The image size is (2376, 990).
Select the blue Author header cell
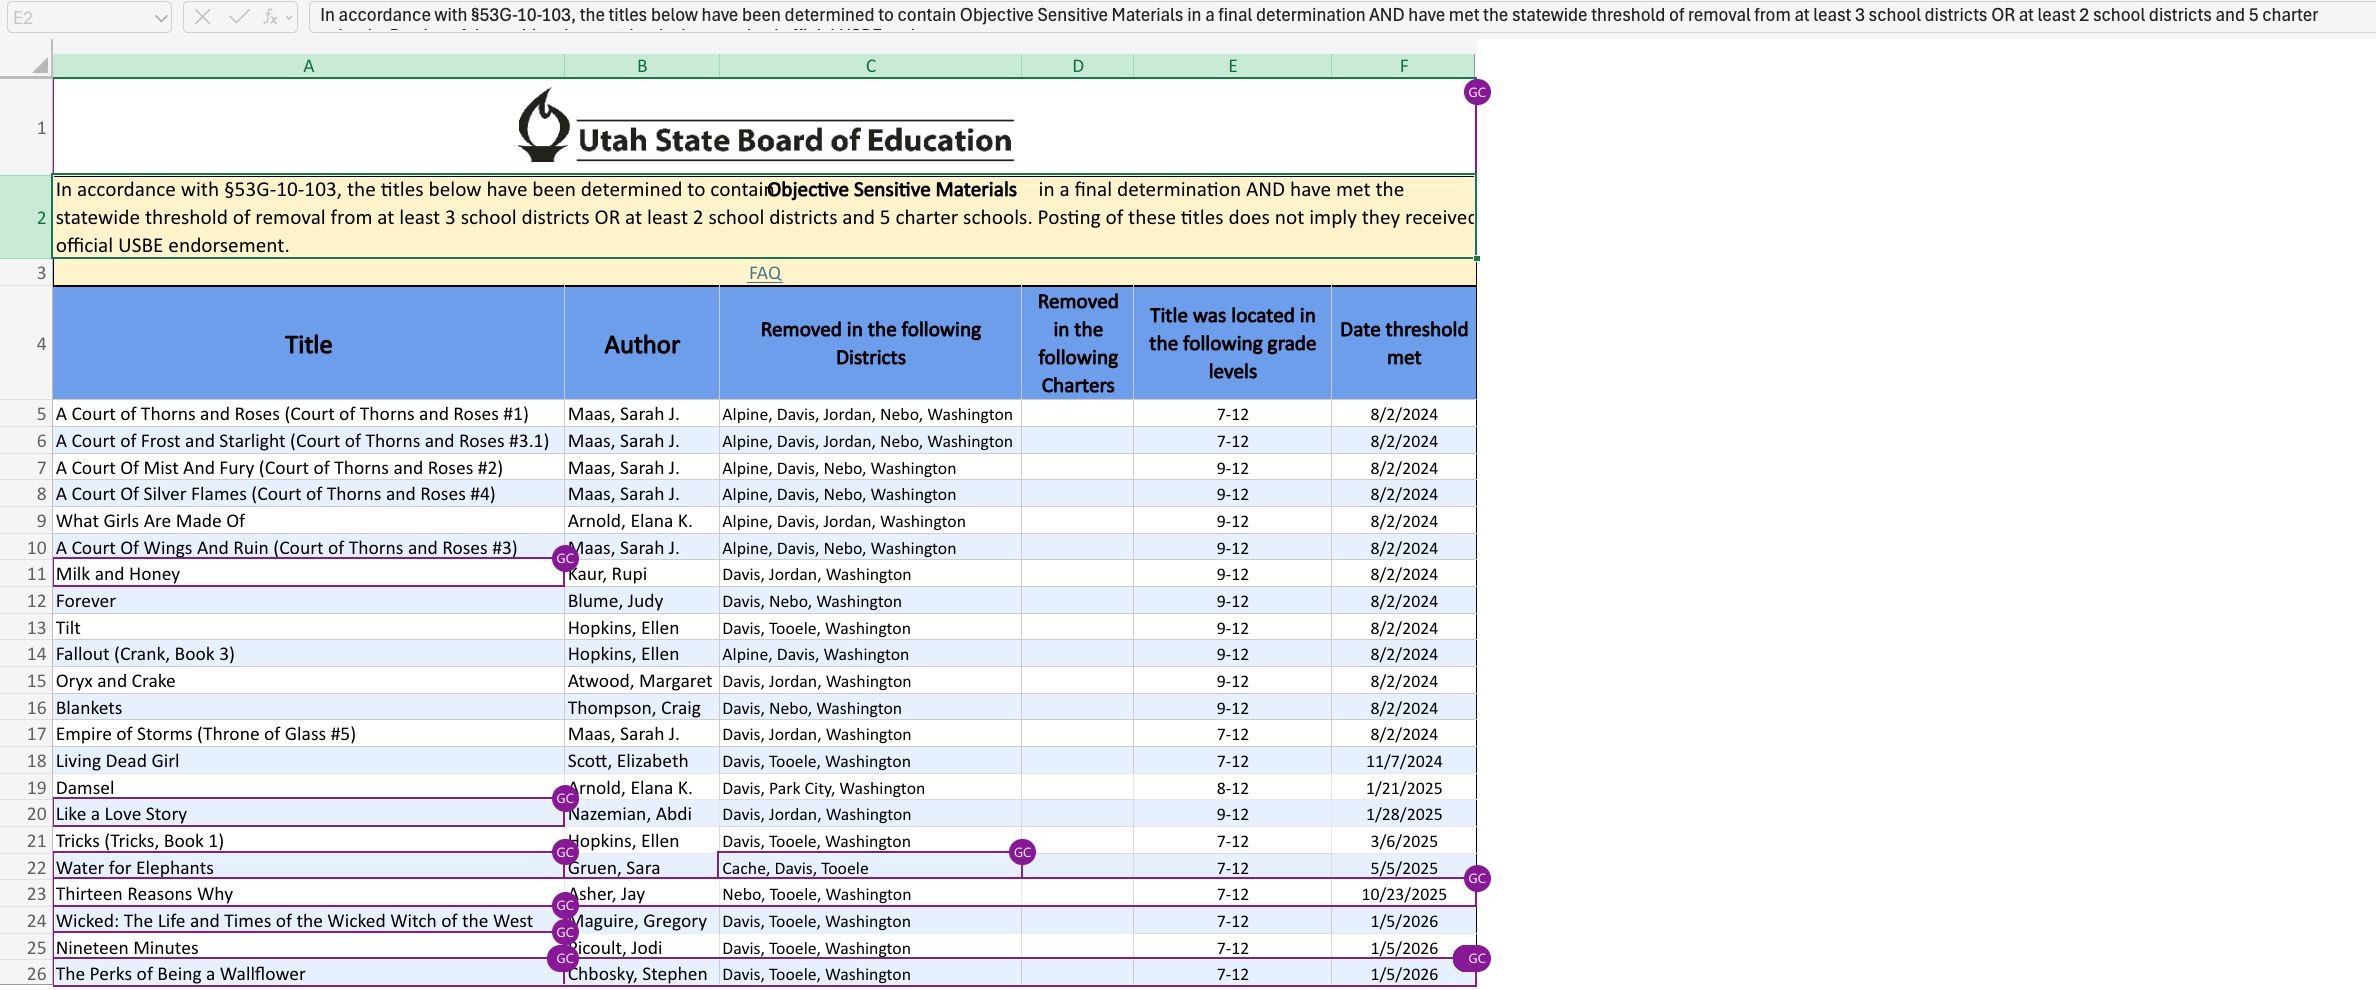(x=641, y=344)
